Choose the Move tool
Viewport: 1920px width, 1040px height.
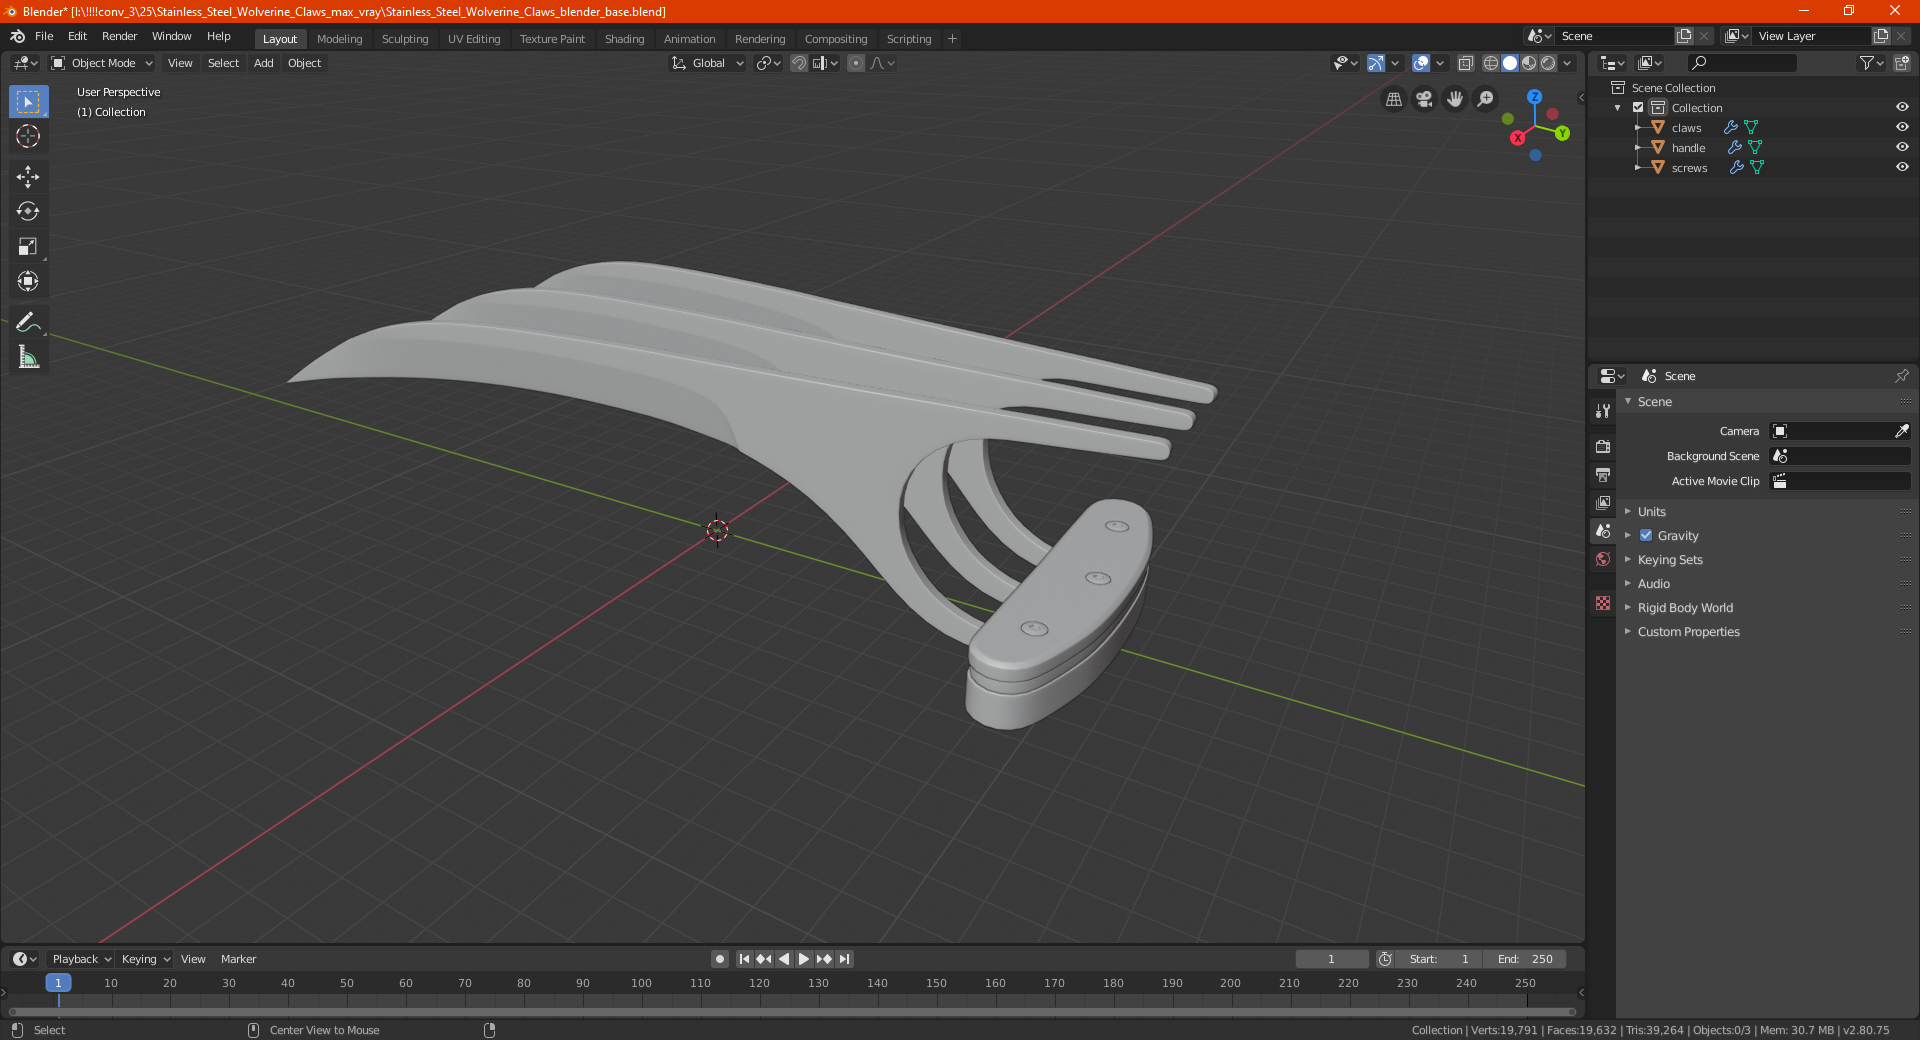click(x=28, y=177)
